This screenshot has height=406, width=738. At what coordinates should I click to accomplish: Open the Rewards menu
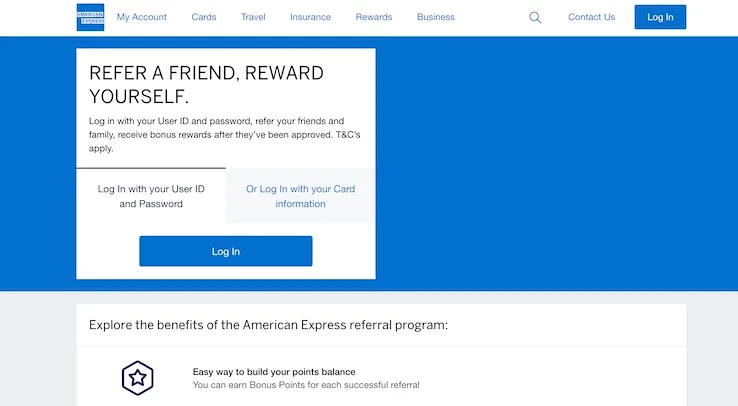(374, 17)
